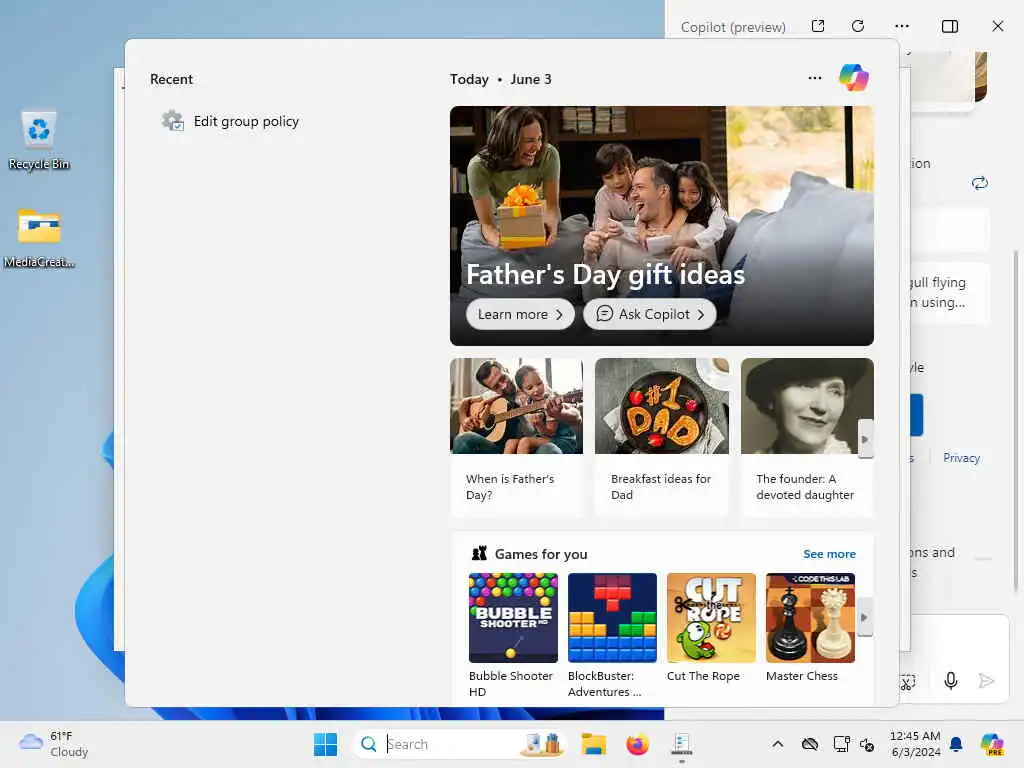Screen dimensions: 1024x768
Task: Launch Master Chess game
Action: [810, 628]
